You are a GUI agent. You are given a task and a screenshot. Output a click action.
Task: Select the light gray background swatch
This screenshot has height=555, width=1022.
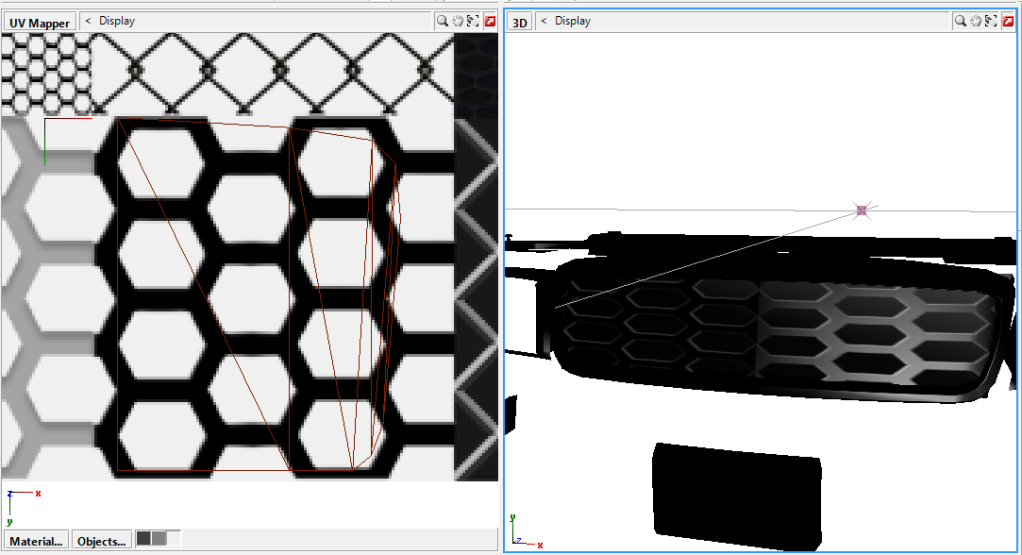173,539
